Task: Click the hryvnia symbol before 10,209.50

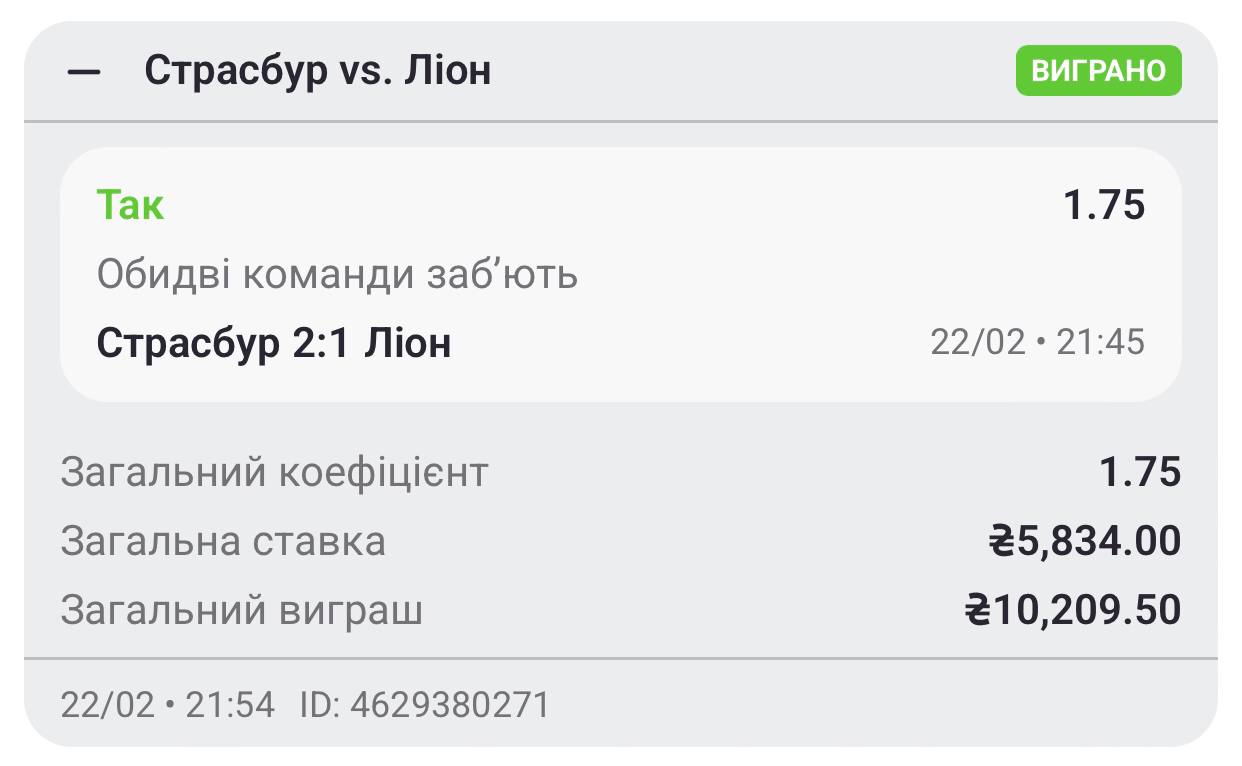Action: click(977, 610)
